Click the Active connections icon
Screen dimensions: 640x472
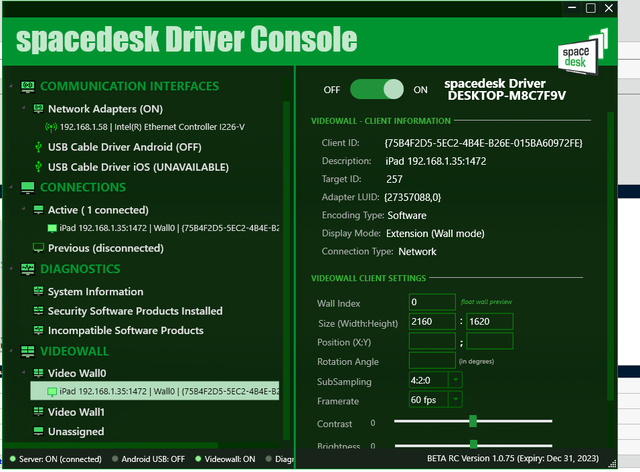coord(38,210)
